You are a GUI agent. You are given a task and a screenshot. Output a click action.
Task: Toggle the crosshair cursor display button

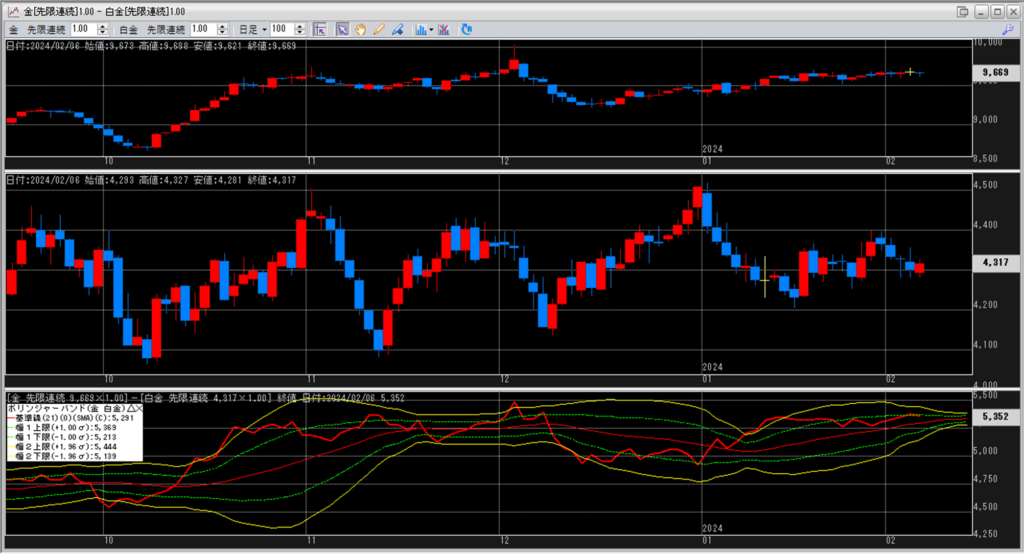(x=320, y=30)
